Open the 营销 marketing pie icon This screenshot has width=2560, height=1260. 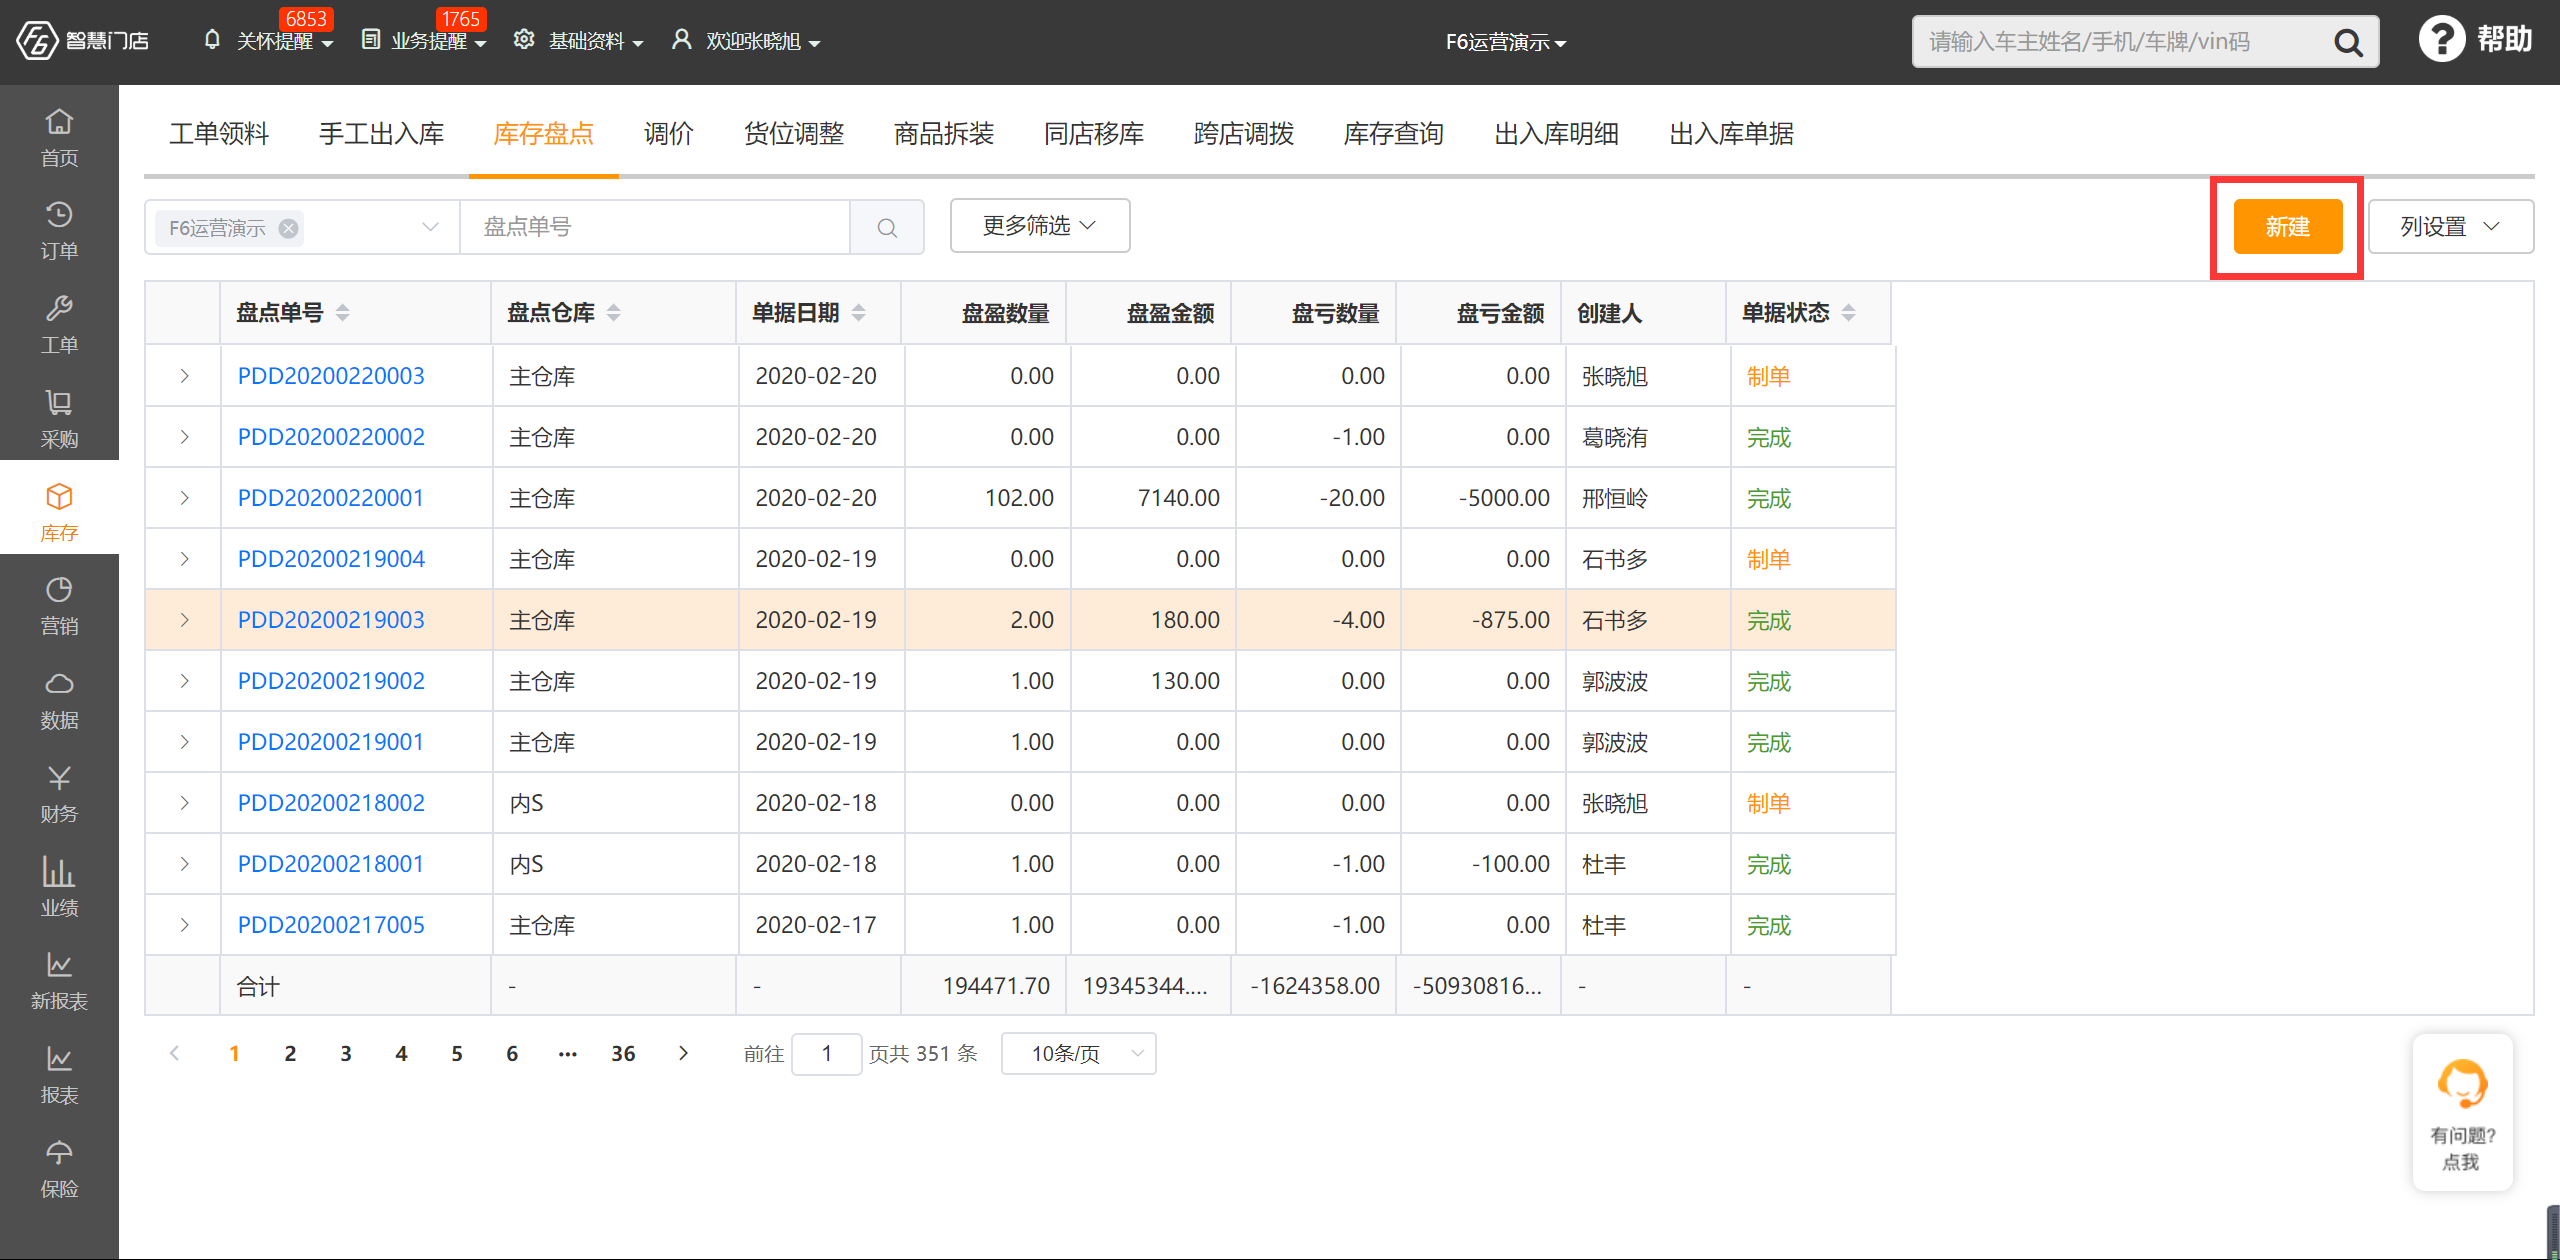[x=59, y=606]
